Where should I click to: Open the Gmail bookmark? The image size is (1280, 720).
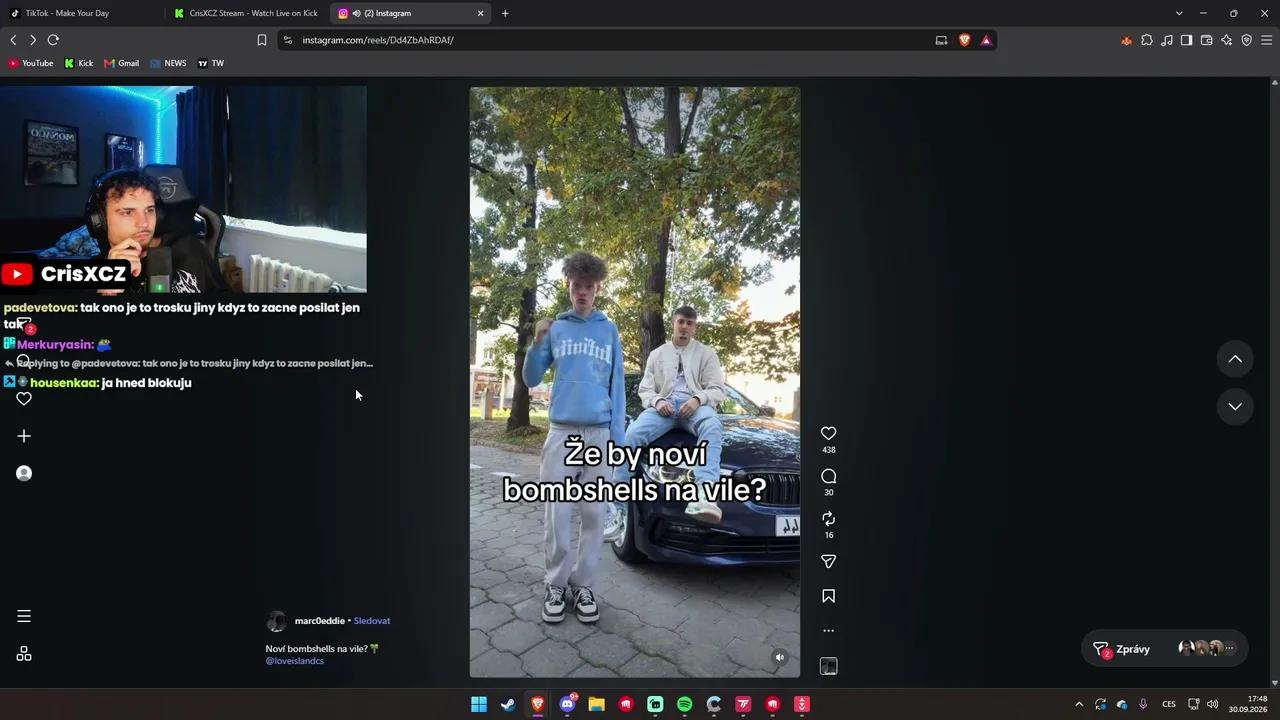(x=122, y=63)
